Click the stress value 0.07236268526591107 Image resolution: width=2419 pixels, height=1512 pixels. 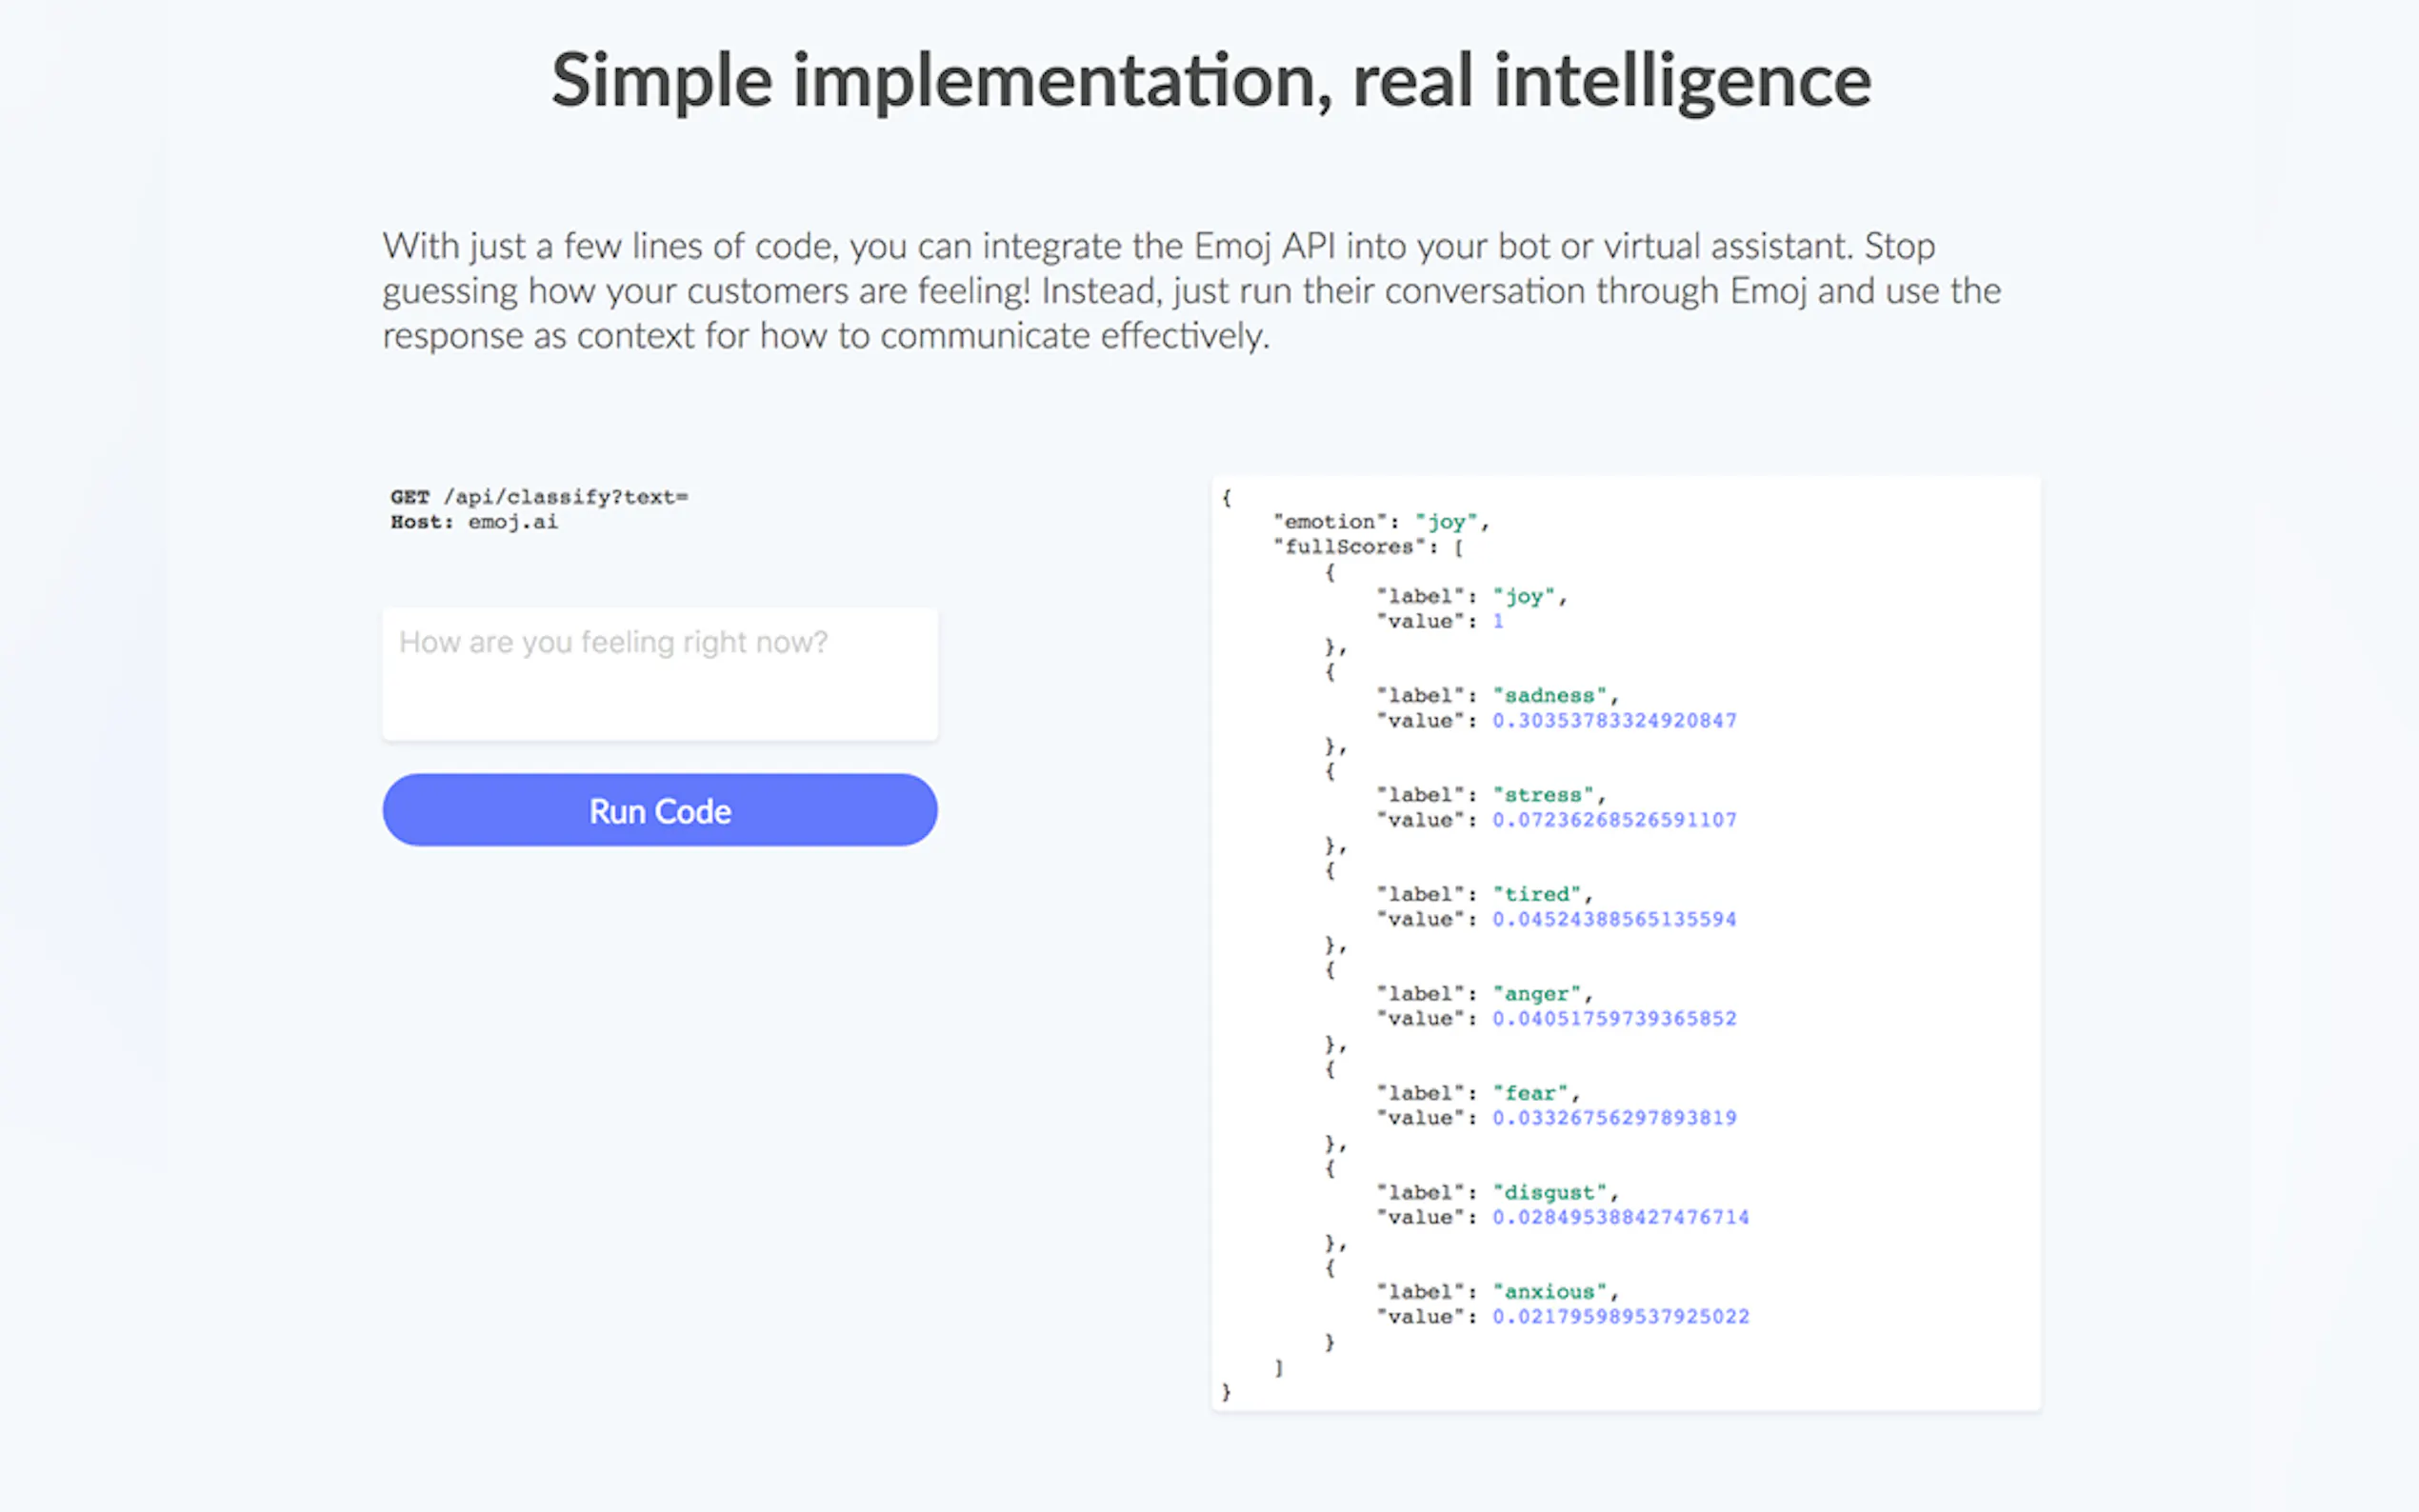[x=1613, y=820]
